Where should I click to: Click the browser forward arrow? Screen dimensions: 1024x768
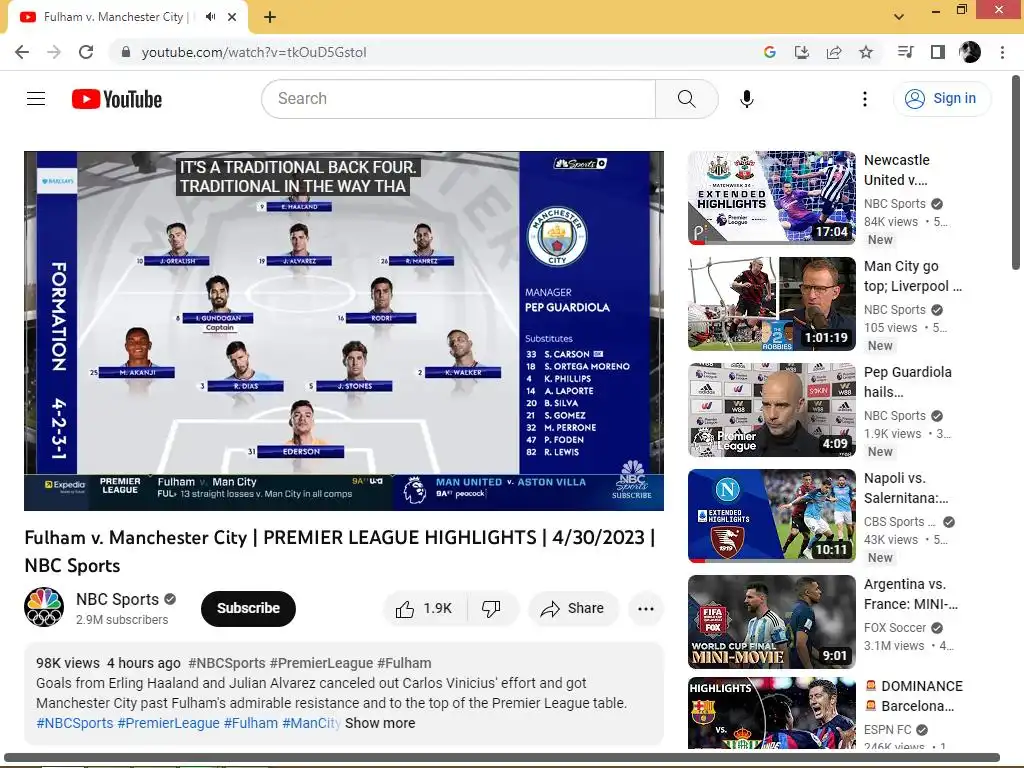pos(54,52)
